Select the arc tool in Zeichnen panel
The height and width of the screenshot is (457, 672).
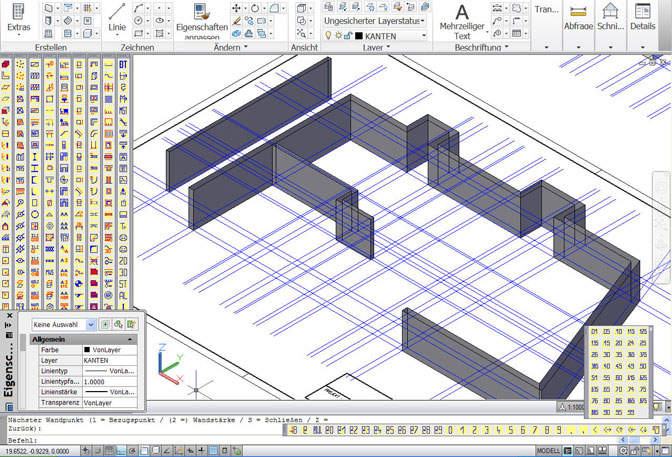[138, 8]
